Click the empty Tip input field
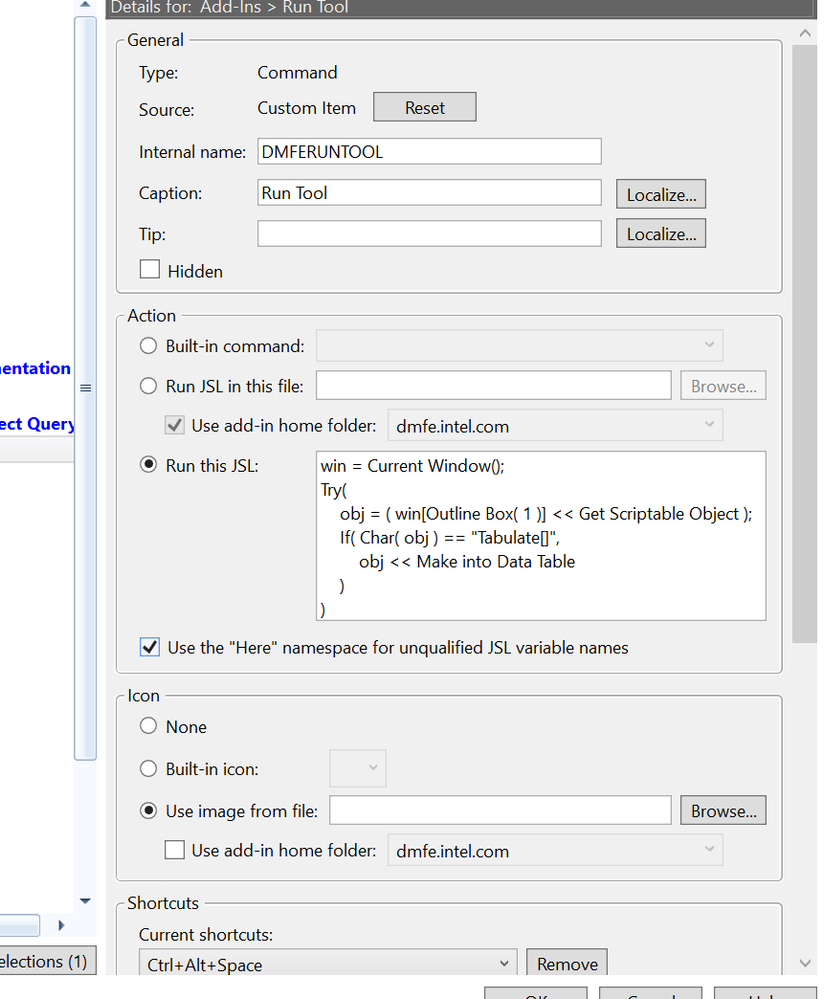The image size is (824, 999). pos(429,233)
